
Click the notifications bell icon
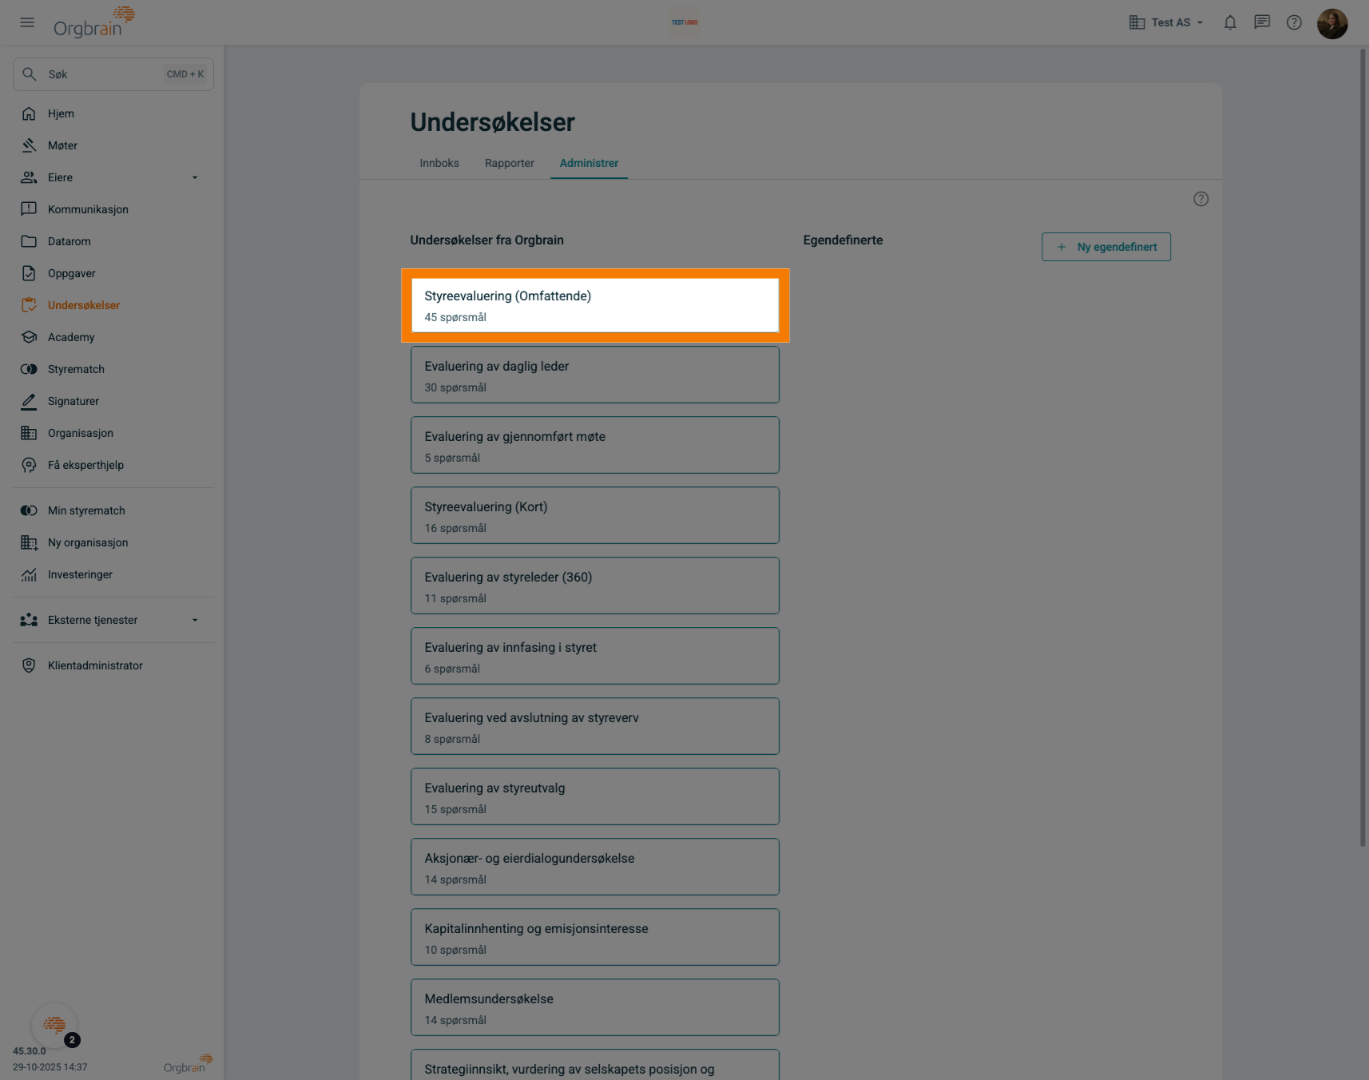1230,22
